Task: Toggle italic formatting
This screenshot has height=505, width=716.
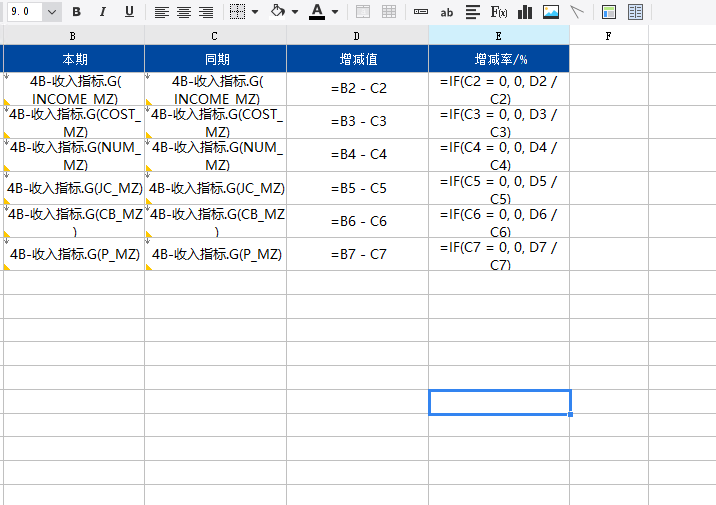Action: tap(103, 12)
